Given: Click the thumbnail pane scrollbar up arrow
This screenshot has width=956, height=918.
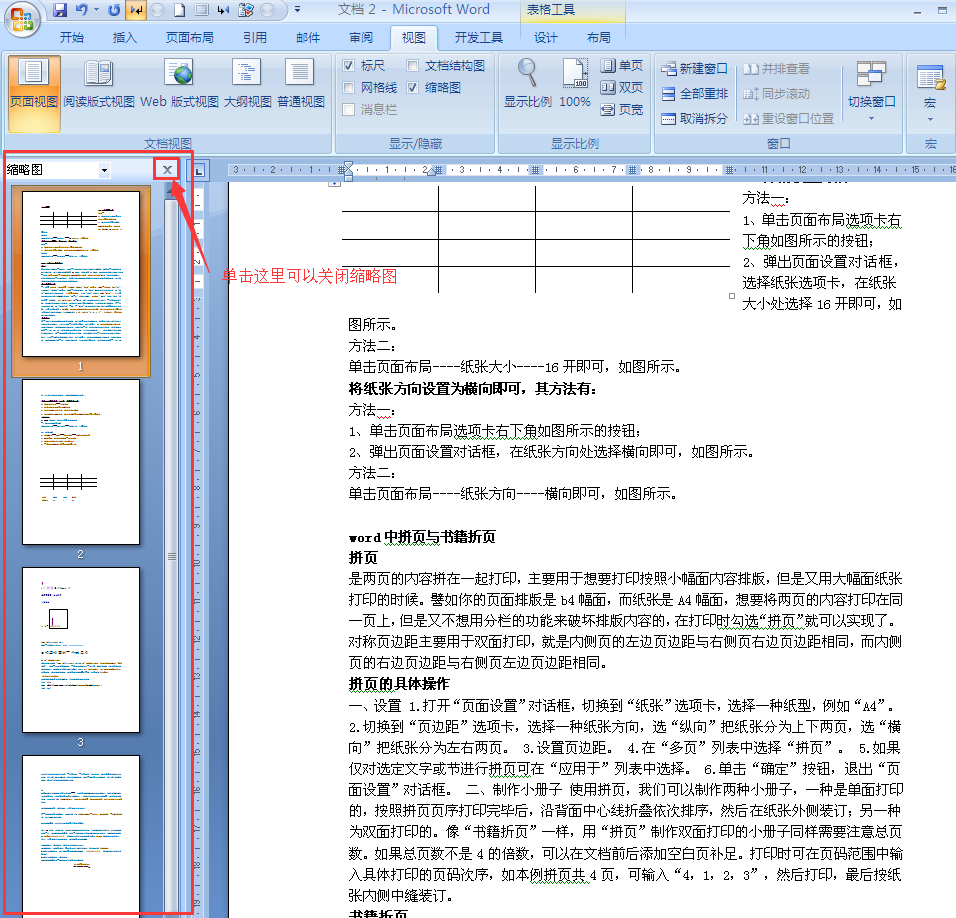Looking at the screenshot, I should pyautogui.click(x=171, y=190).
